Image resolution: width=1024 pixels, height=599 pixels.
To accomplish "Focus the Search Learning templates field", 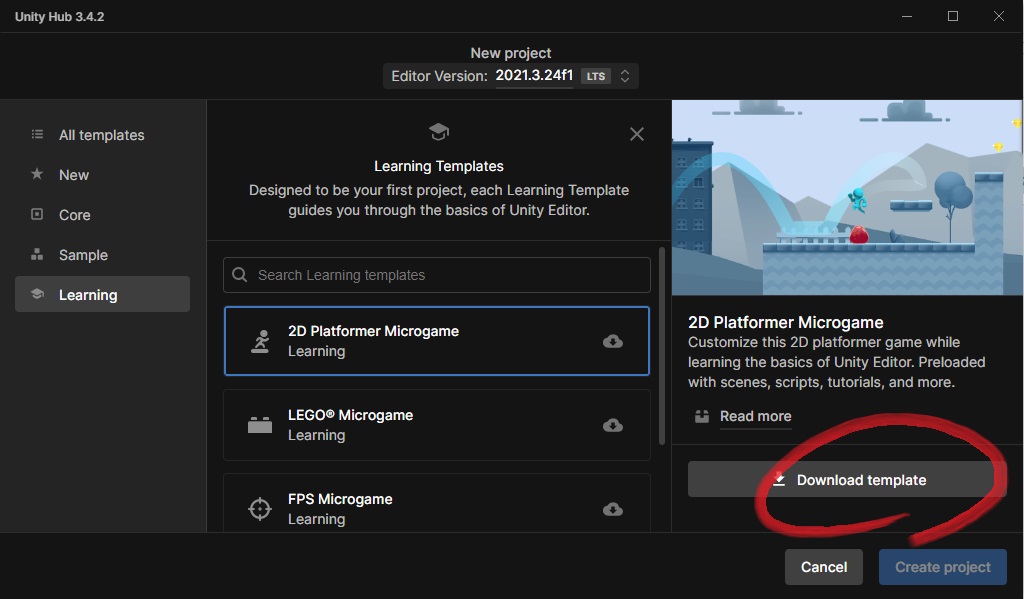I will coord(437,275).
